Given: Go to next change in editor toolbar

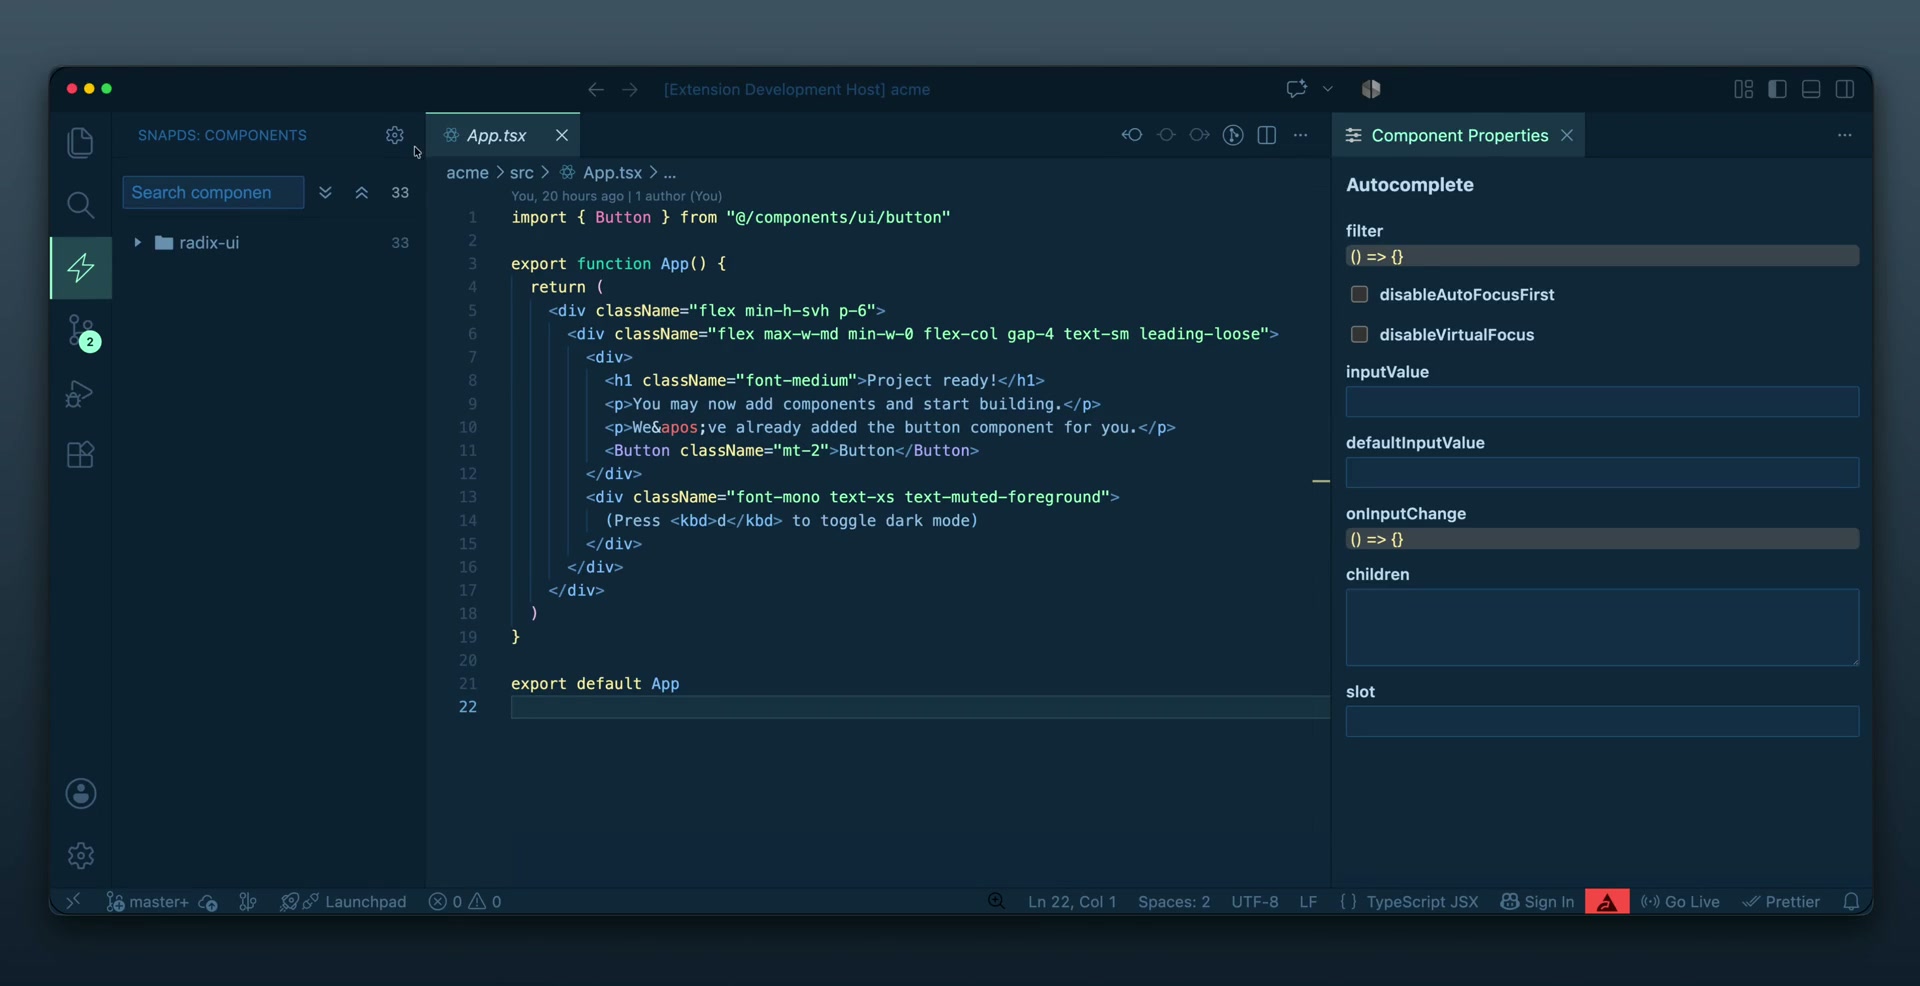Looking at the screenshot, I should pos(1199,135).
